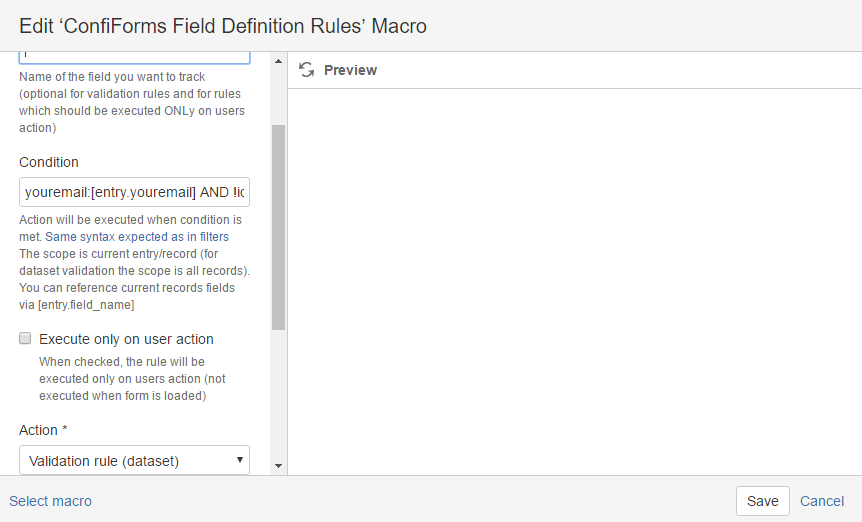Focus the field name input box
Viewport: 862px width, 522px height.
pyautogui.click(x=134, y=57)
